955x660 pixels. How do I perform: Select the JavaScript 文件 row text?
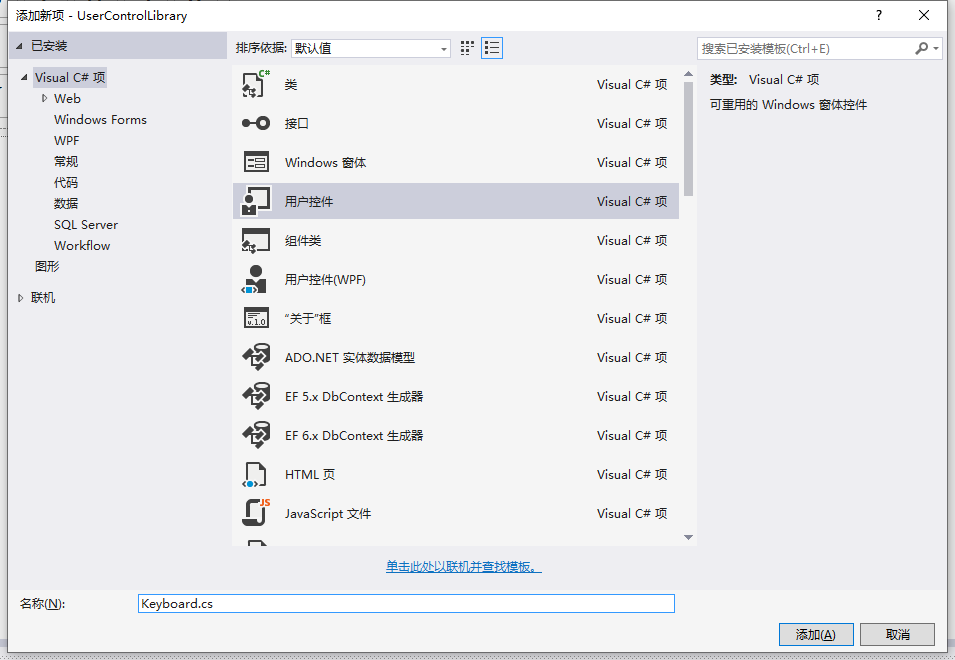click(x=328, y=513)
